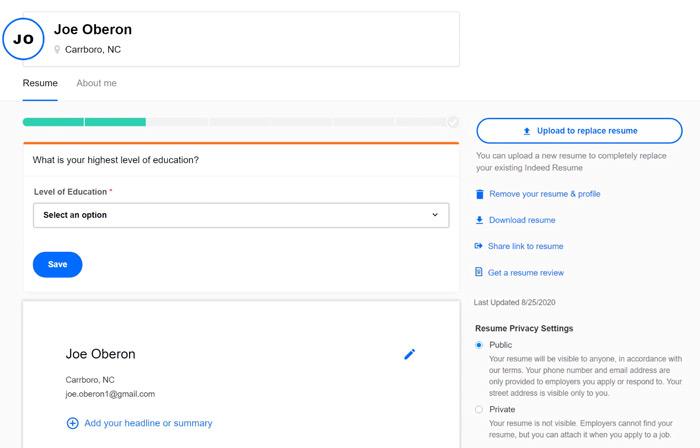This screenshot has width=700, height=448.
Task: Open the Level of Education dropdown
Action: [x=240, y=215]
